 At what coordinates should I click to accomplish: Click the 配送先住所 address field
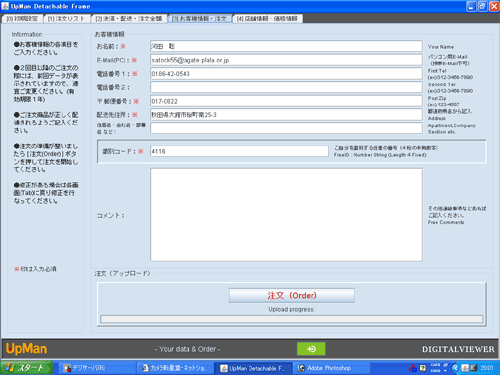tap(286, 115)
